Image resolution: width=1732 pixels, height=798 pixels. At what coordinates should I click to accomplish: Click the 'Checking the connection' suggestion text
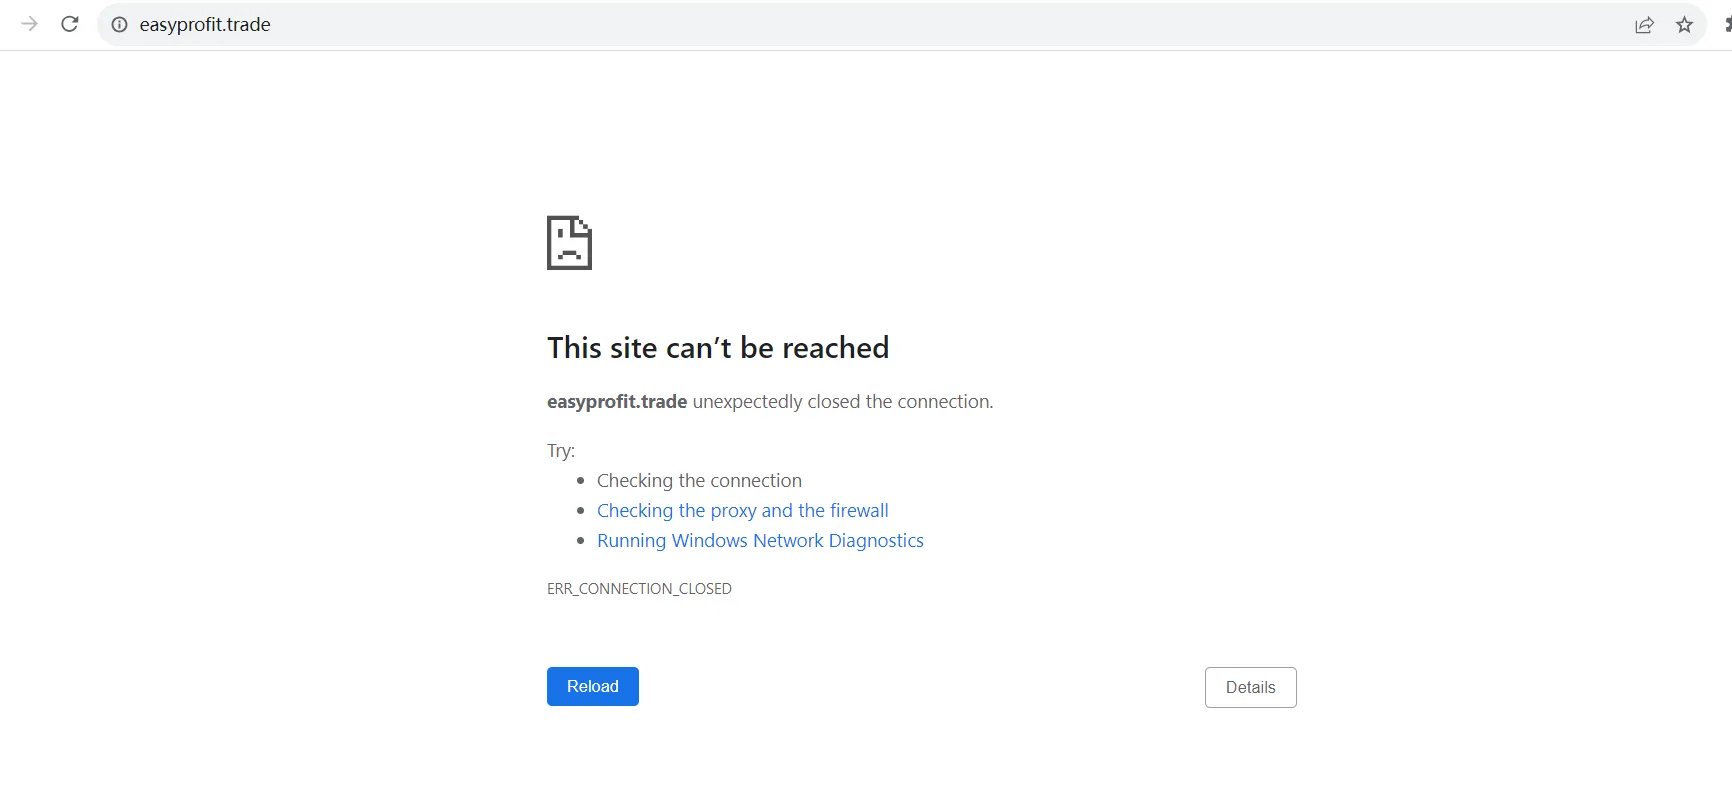[x=699, y=480]
